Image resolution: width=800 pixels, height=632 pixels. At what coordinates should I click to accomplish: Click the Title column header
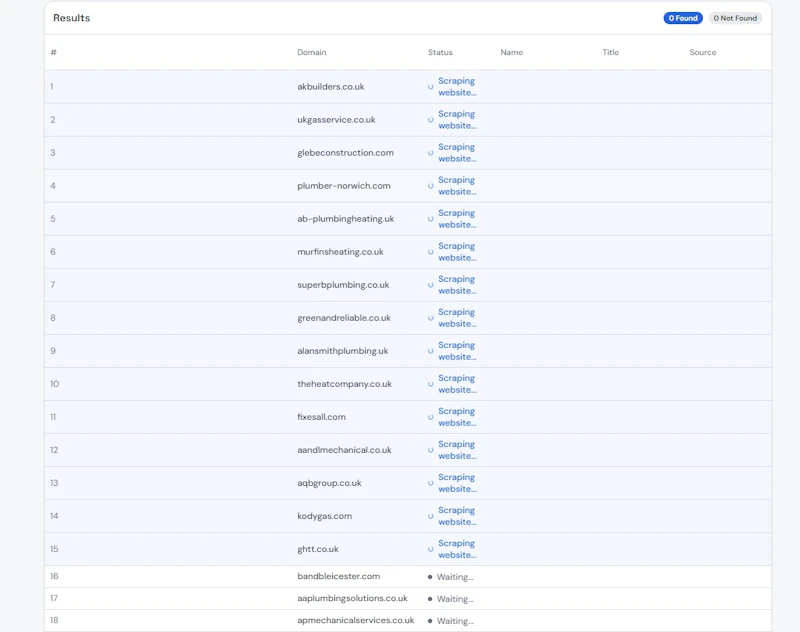[610, 53]
